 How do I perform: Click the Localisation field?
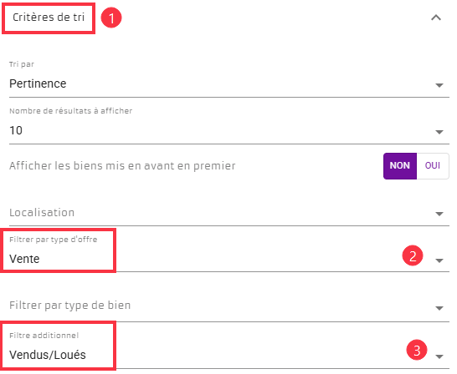(x=229, y=213)
